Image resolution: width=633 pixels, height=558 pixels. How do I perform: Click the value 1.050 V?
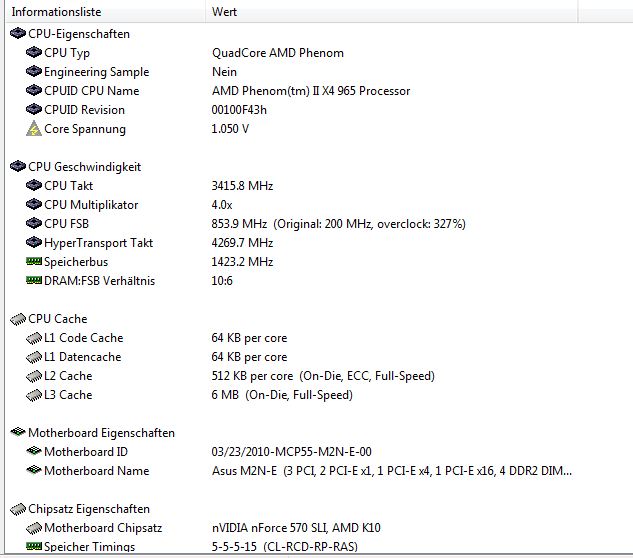coord(230,129)
